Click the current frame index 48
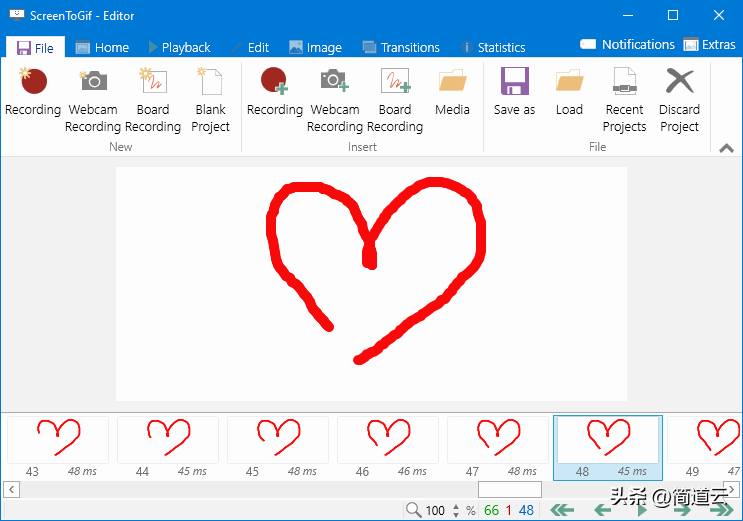The width and height of the screenshot is (743, 521). pos(526,511)
